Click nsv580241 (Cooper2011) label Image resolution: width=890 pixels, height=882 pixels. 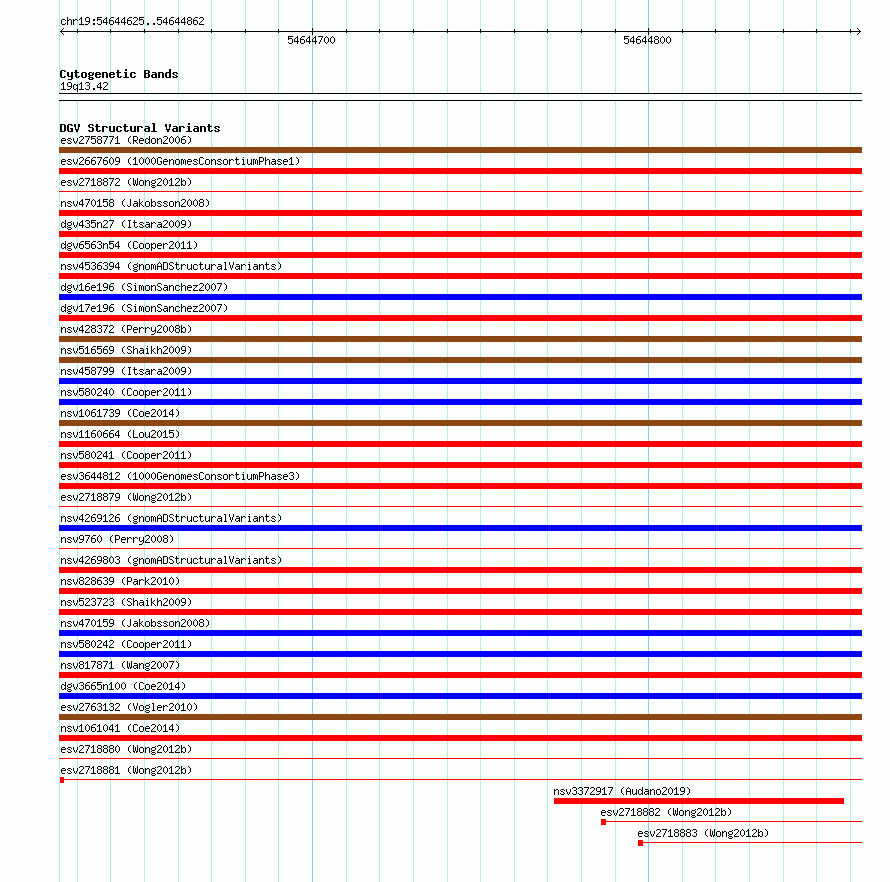click(x=126, y=455)
